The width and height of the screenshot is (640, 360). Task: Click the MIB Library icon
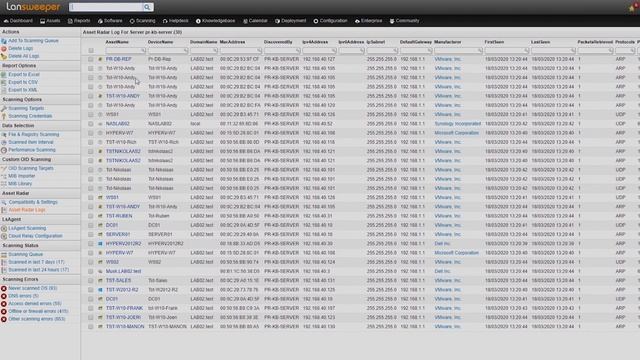click(4, 184)
